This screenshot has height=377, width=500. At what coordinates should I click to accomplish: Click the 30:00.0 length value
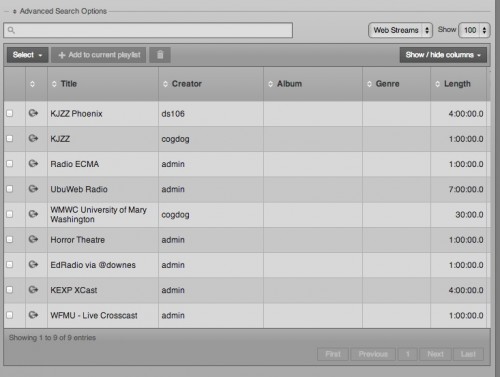[x=469, y=215]
